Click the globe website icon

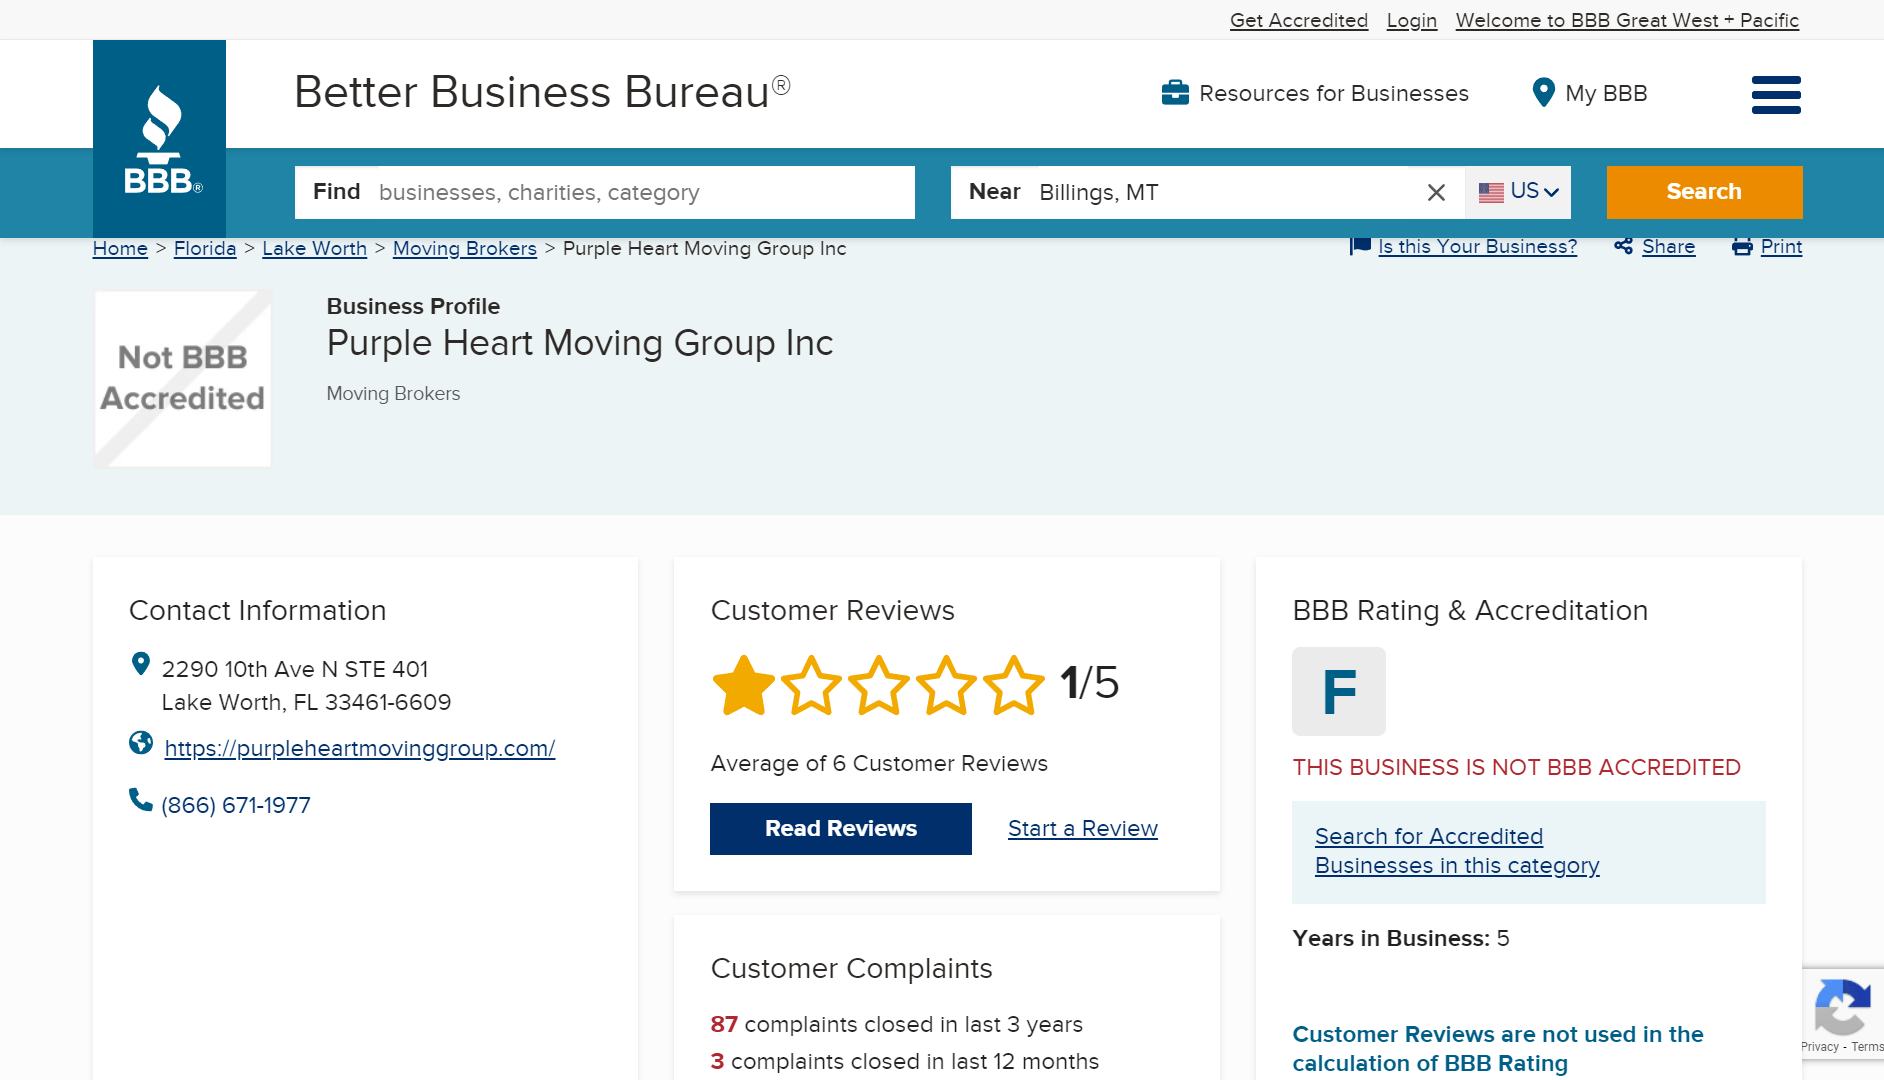pyautogui.click(x=141, y=743)
